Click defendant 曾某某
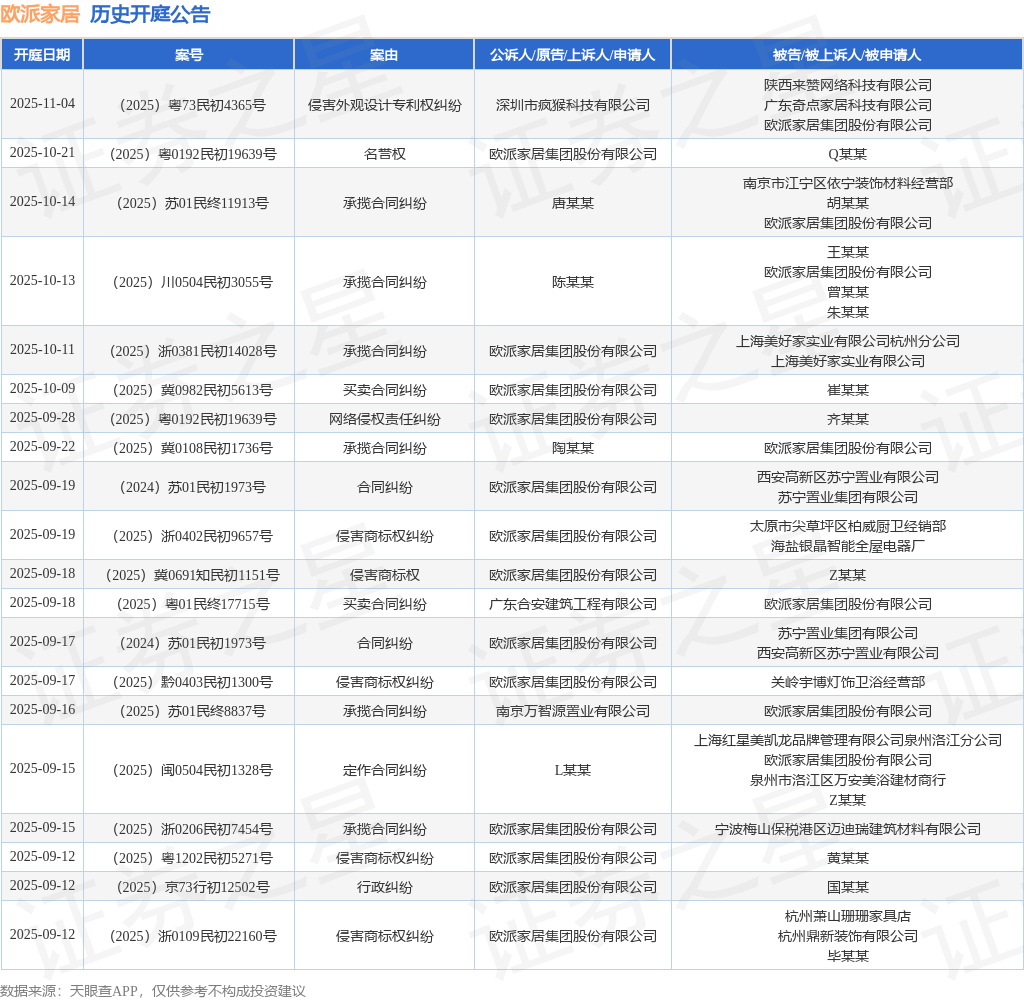This screenshot has width=1024, height=1000. pyautogui.click(x=848, y=292)
